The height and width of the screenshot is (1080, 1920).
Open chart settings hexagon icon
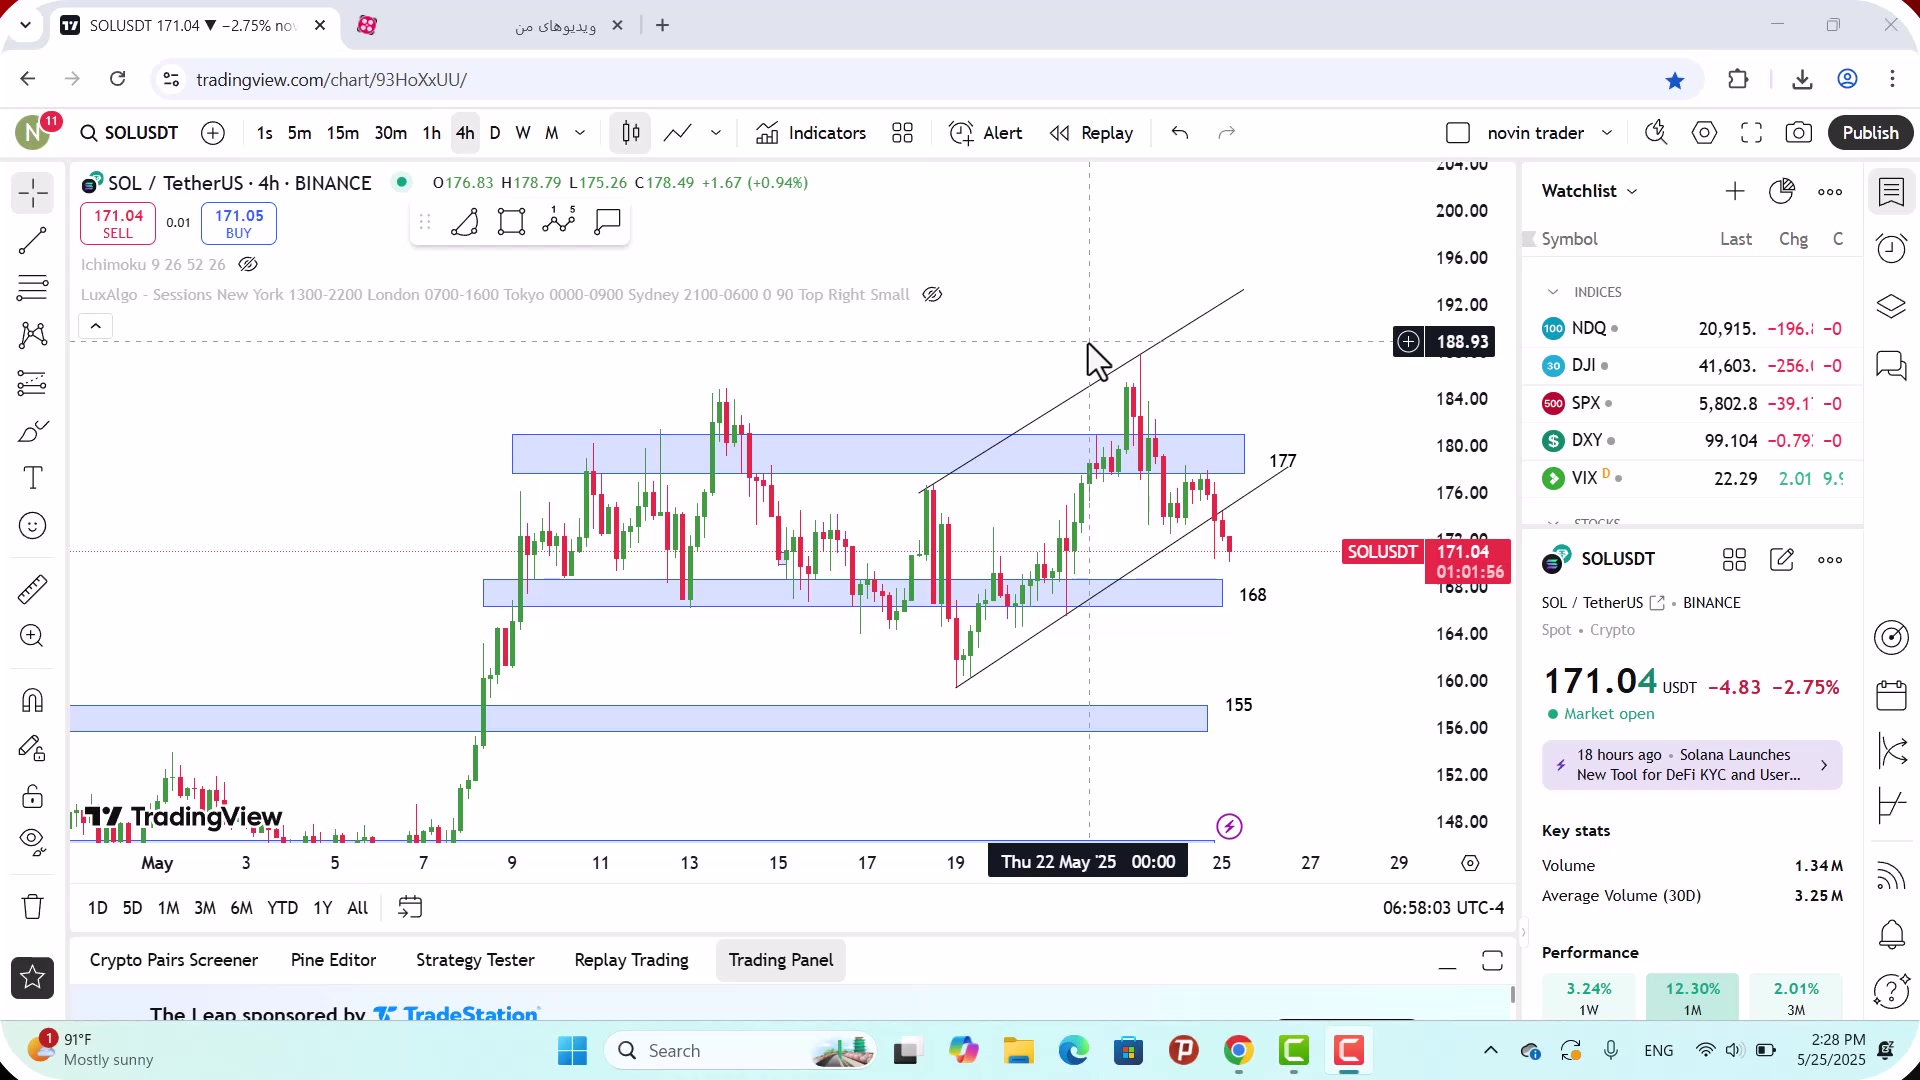point(1705,133)
